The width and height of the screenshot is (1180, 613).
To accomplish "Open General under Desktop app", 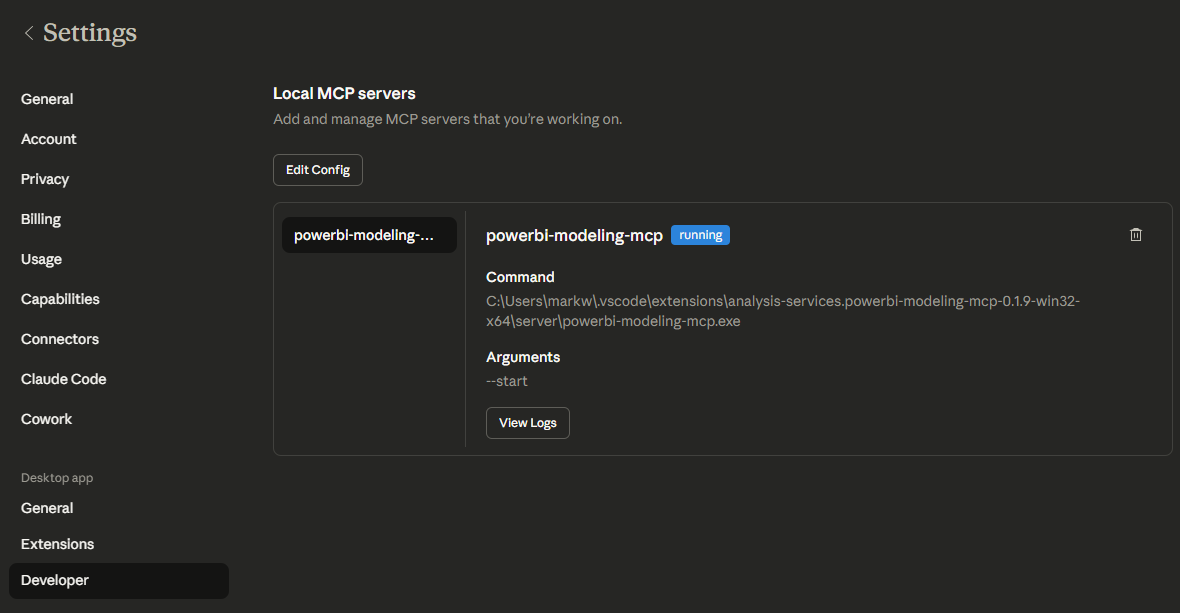I will (46, 508).
